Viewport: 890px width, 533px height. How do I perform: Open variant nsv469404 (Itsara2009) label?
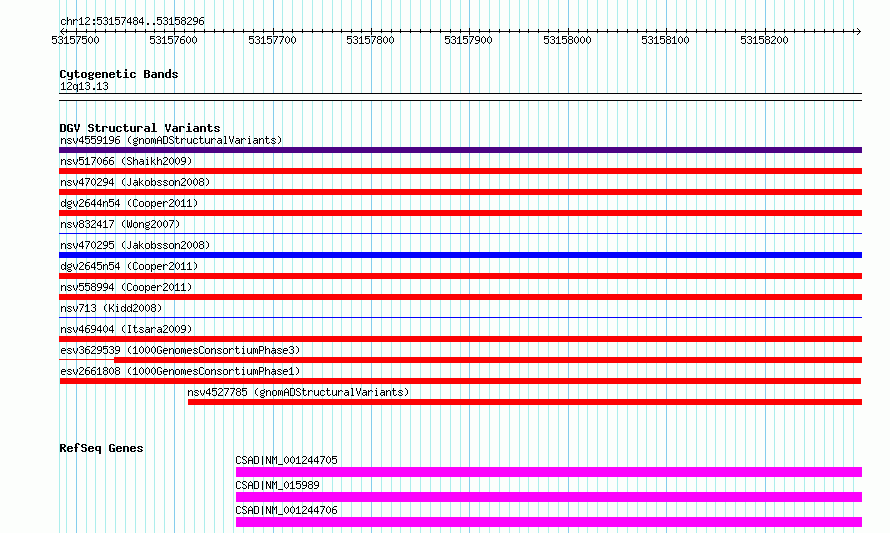126,329
